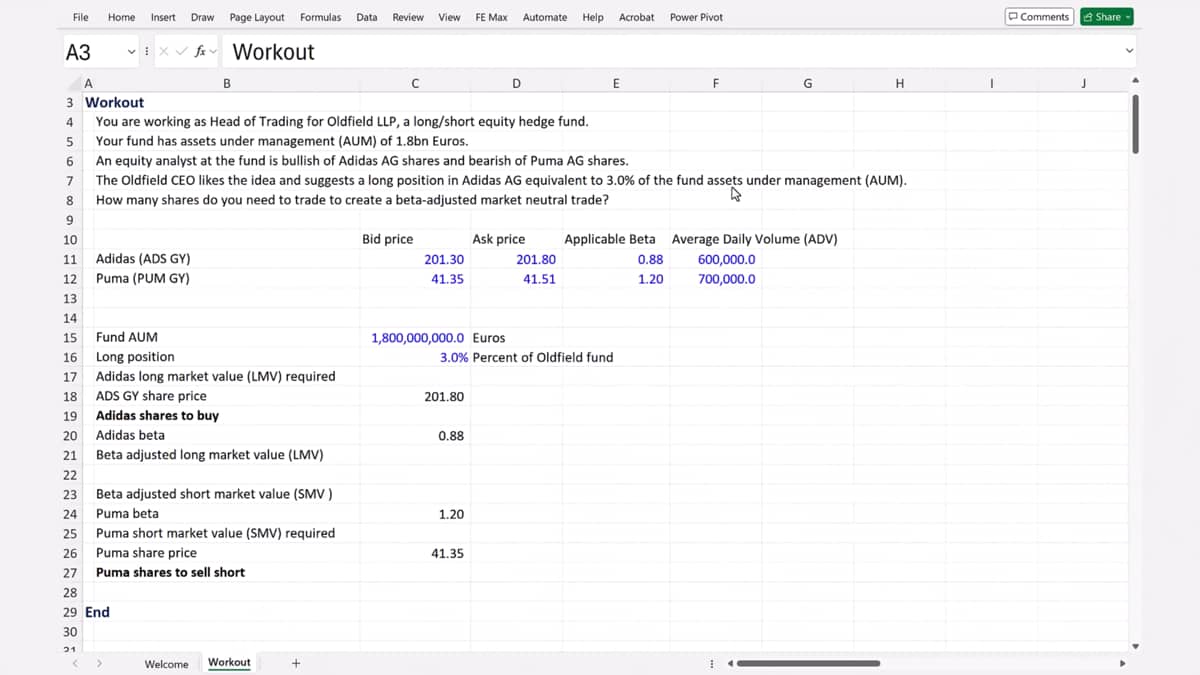Click the next sheet navigation arrow
Image resolution: width=1200 pixels, height=675 pixels.
pos(99,663)
